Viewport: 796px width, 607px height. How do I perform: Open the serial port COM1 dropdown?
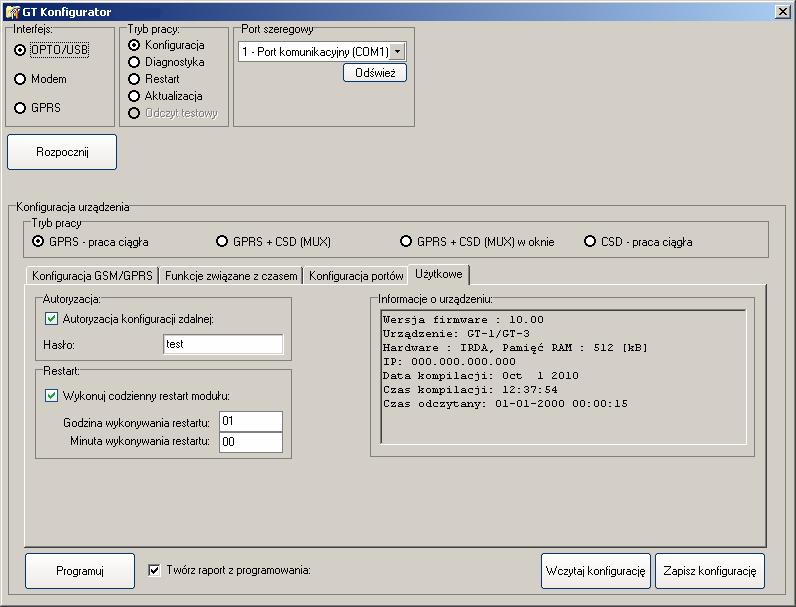click(x=397, y=52)
